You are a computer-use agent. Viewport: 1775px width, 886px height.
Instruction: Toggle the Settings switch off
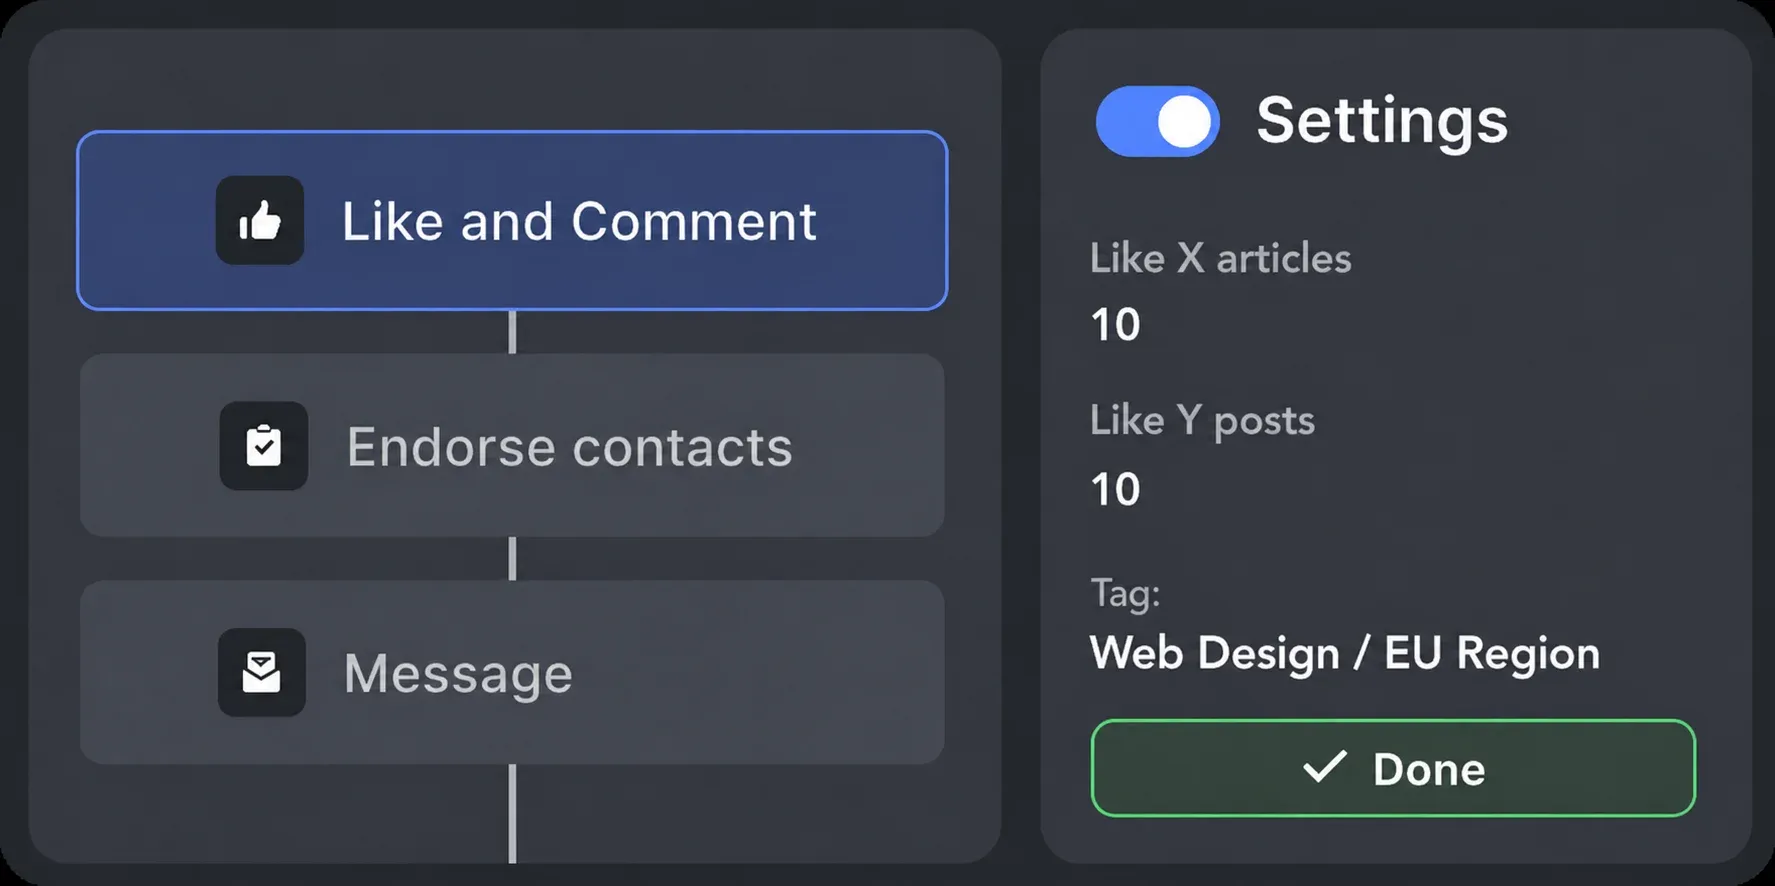pyautogui.click(x=1157, y=121)
